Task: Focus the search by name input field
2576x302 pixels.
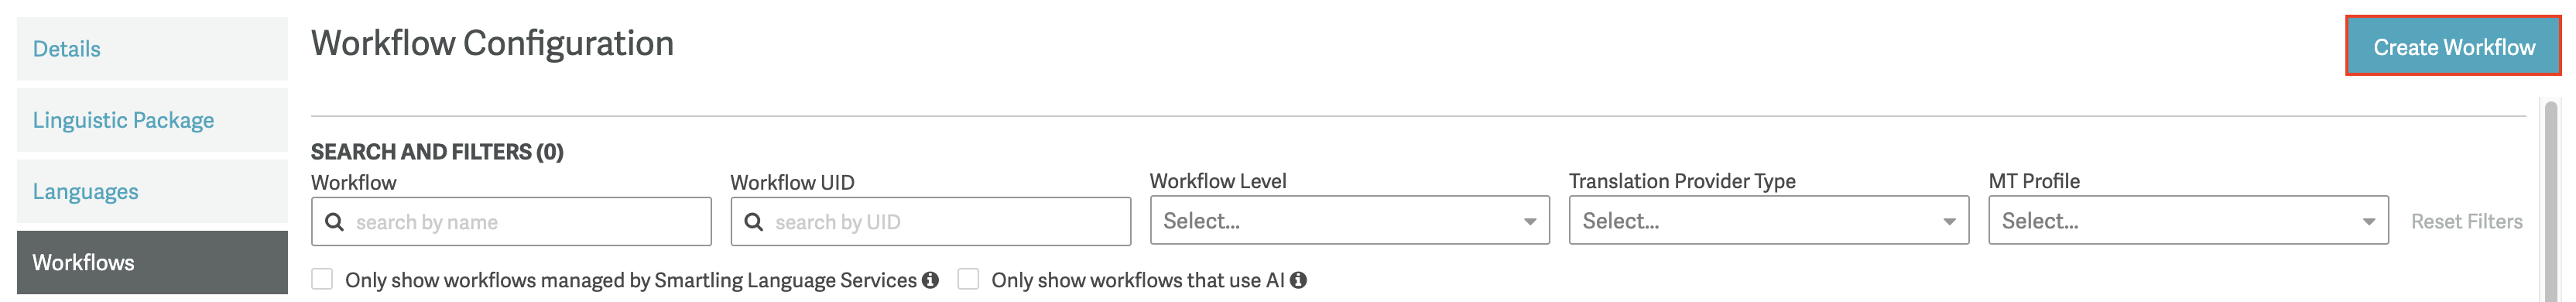Action: pyautogui.click(x=511, y=221)
